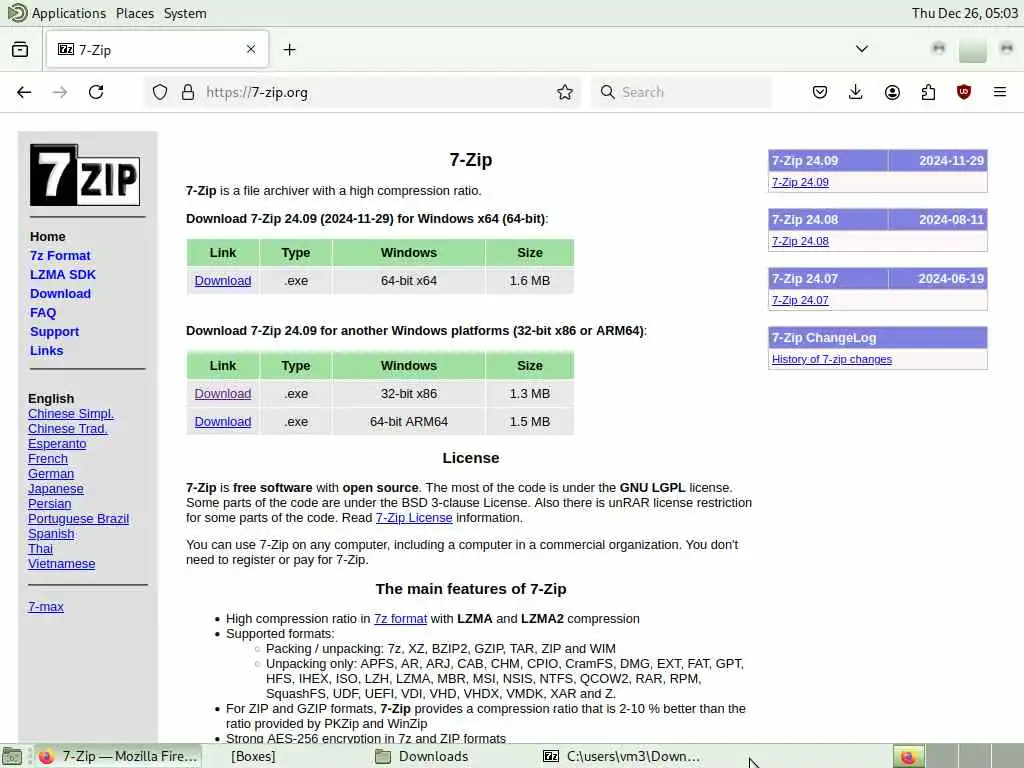Close the 7-Zip tab

(x=251, y=49)
